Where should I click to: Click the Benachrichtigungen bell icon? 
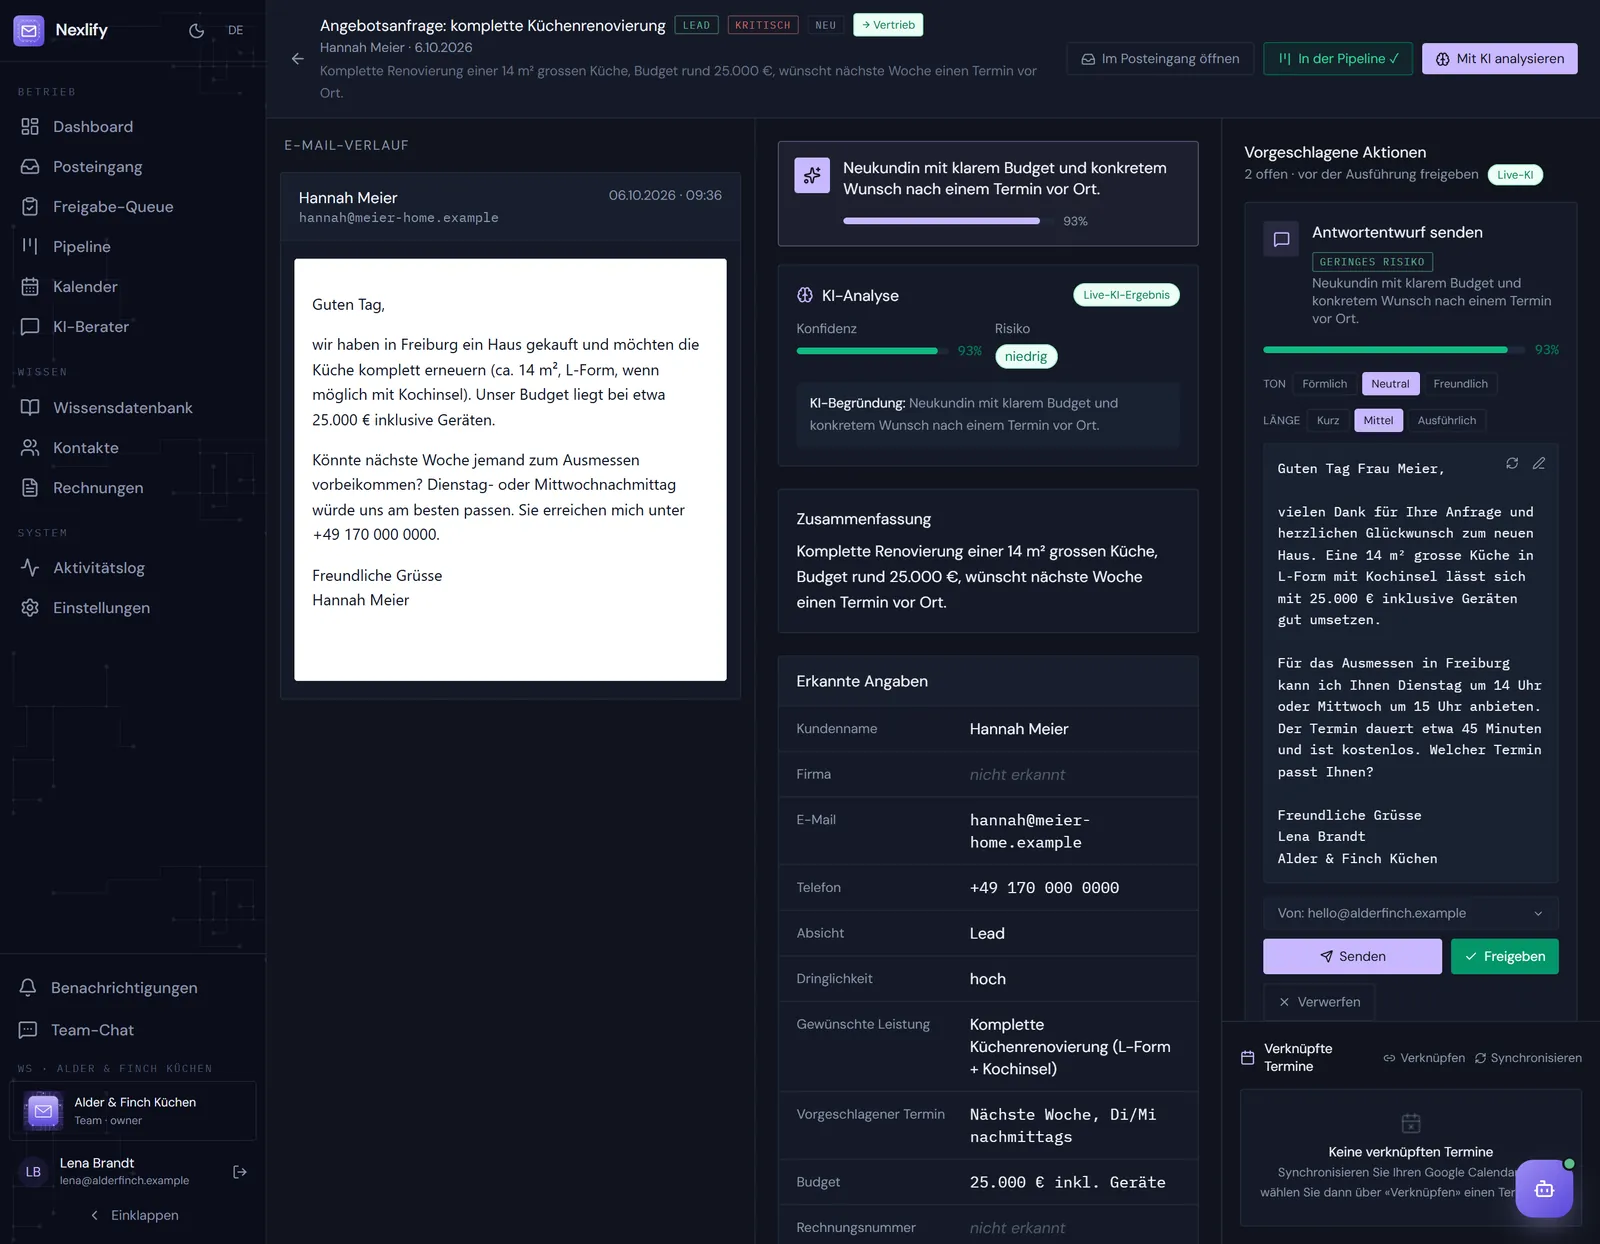coord(28,988)
